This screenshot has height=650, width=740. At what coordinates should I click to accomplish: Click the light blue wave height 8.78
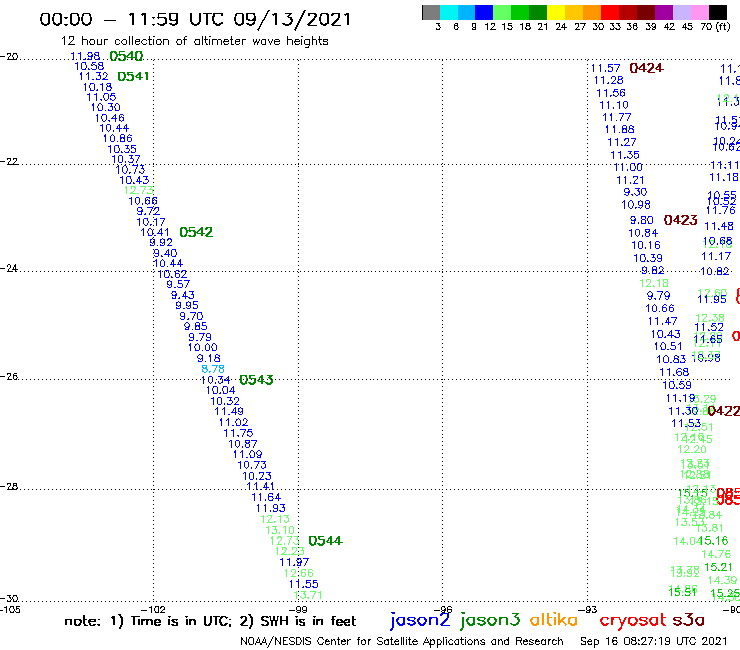click(213, 369)
